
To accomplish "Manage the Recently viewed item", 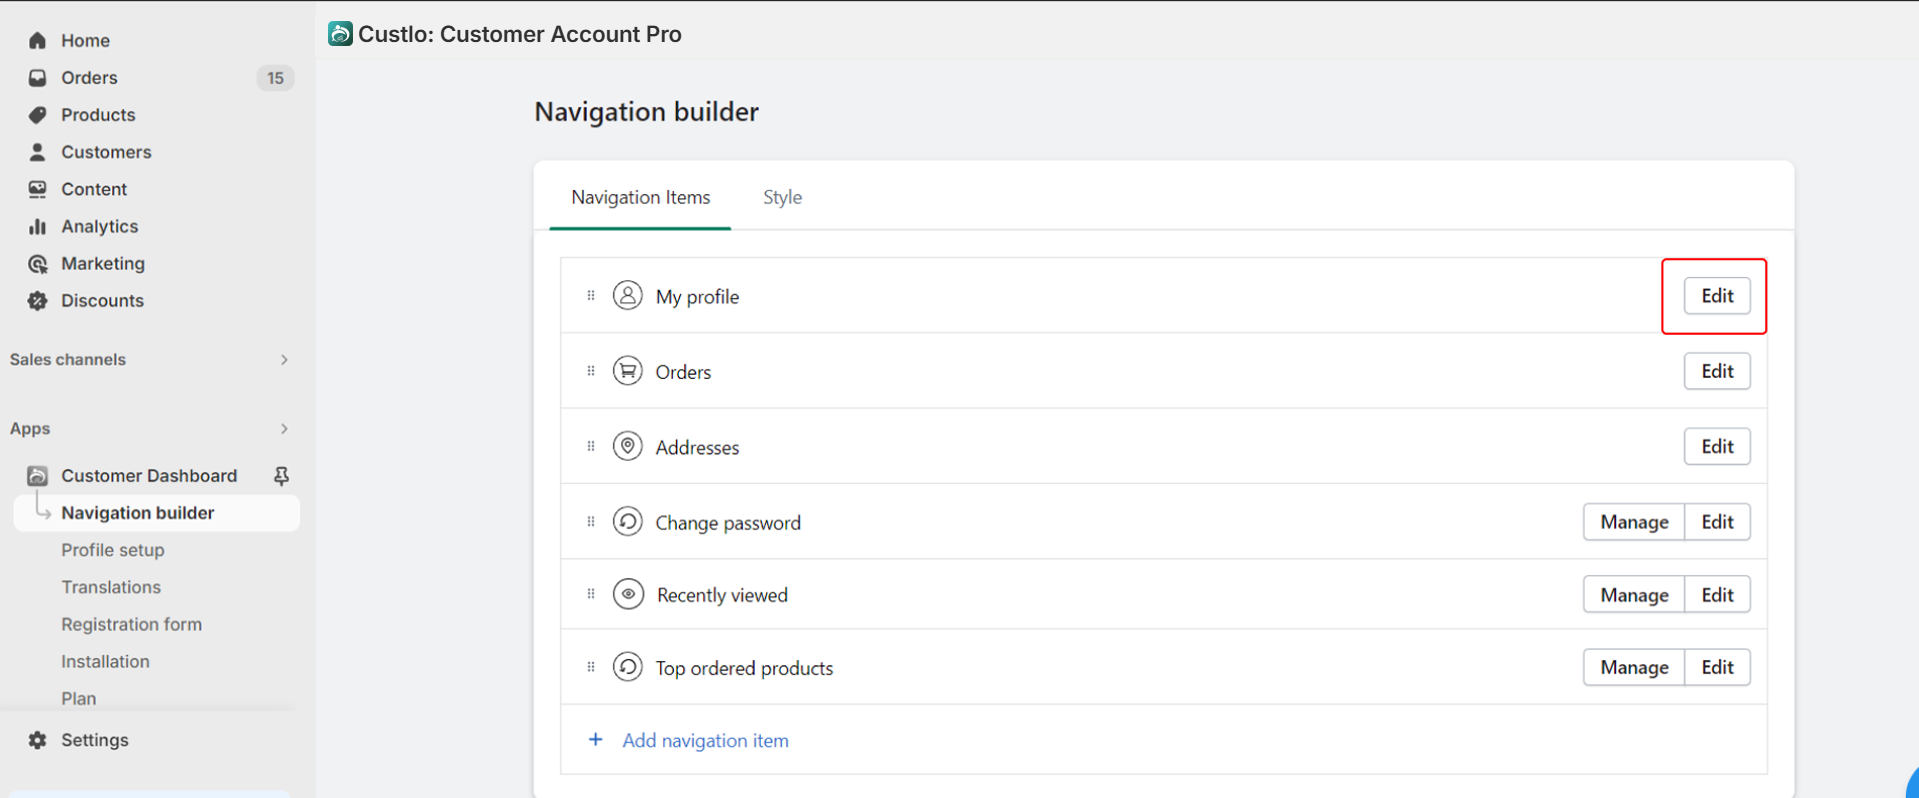I will click(1634, 595).
